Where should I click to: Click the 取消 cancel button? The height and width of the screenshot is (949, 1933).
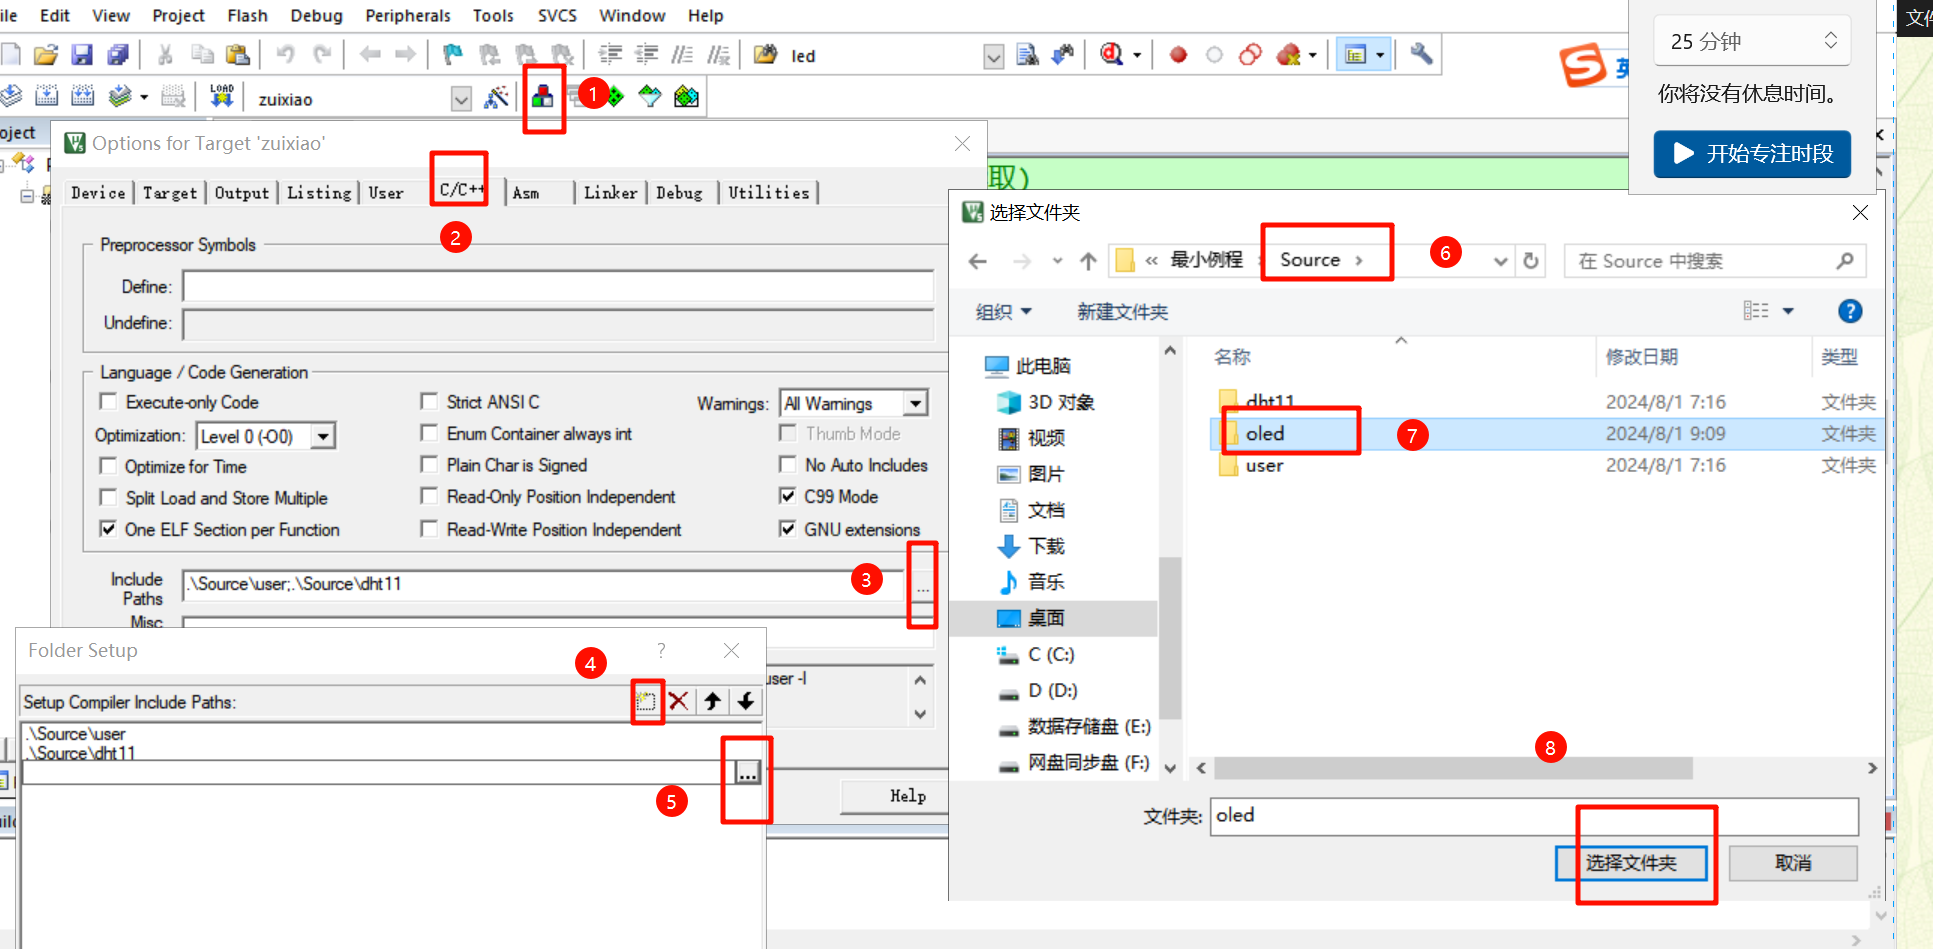click(x=1793, y=862)
